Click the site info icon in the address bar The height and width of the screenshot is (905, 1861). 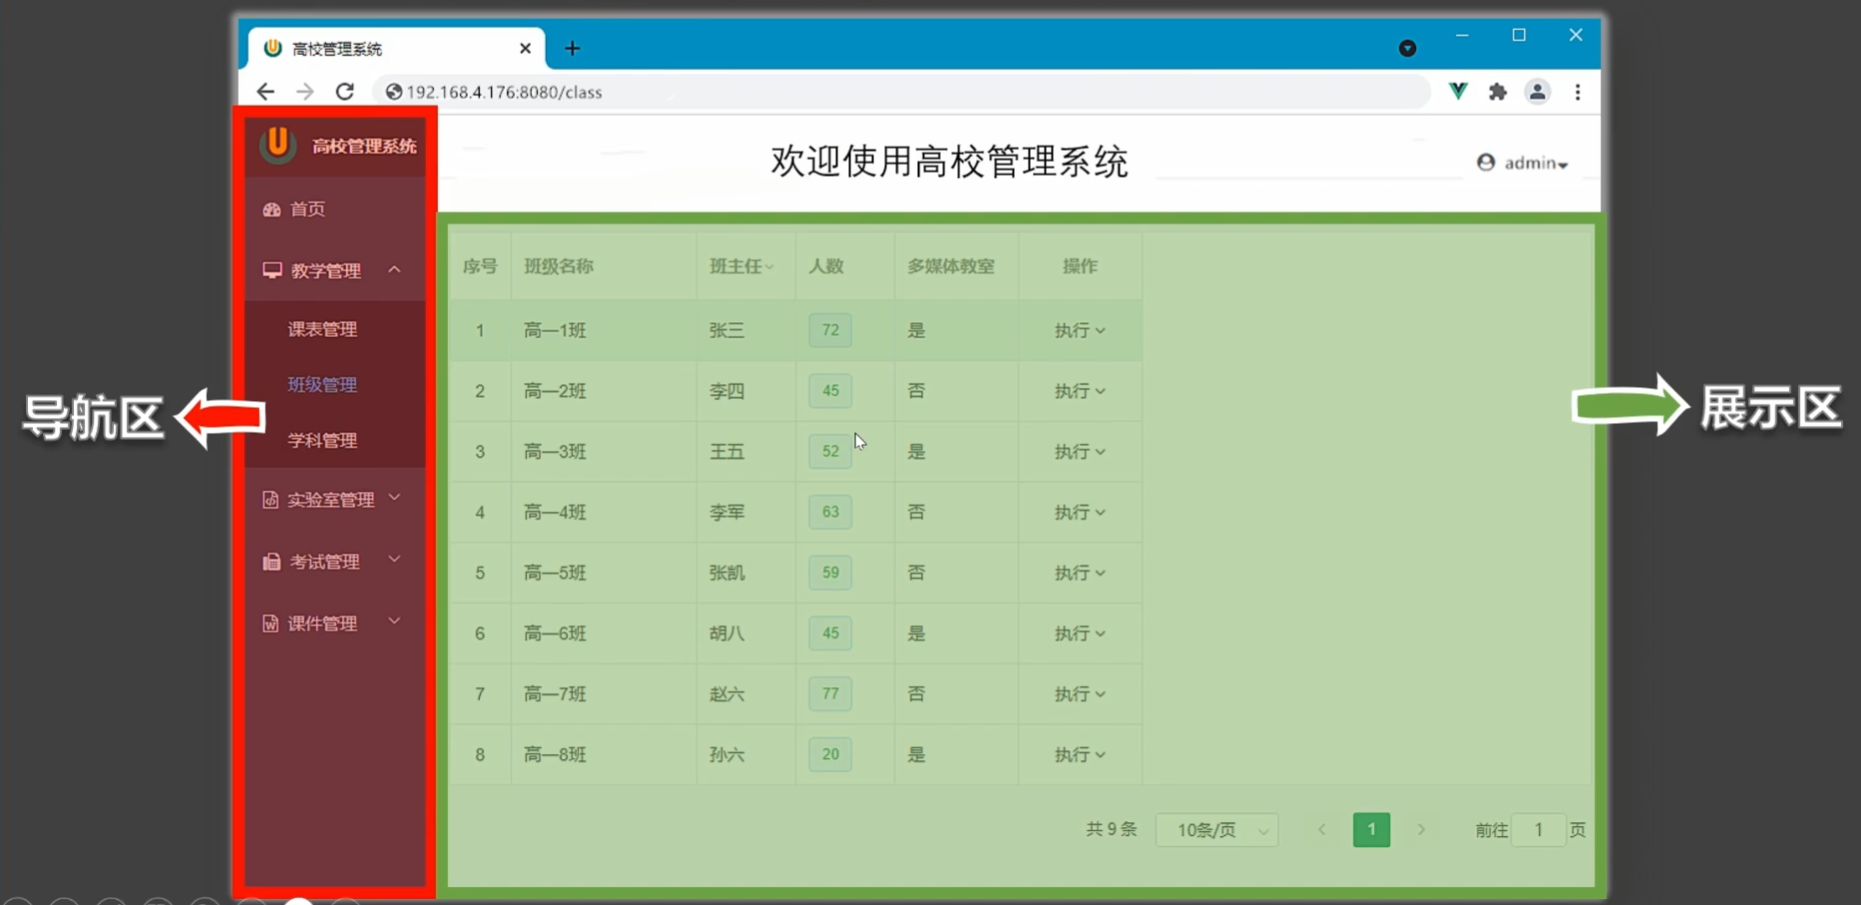pyautogui.click(x=394, y=92)
